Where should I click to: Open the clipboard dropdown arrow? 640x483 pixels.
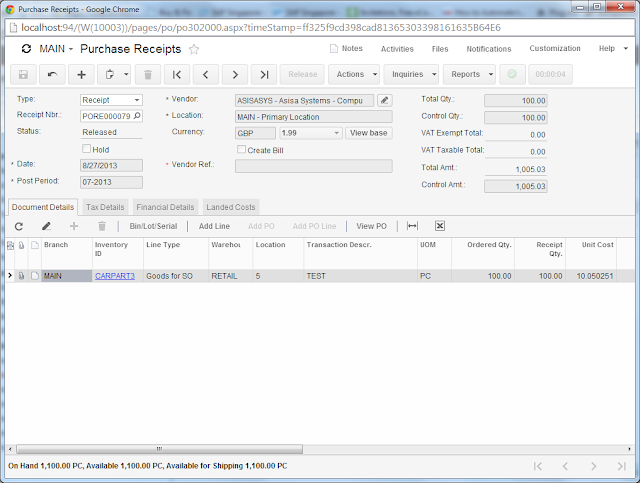[x=126, y=74]
